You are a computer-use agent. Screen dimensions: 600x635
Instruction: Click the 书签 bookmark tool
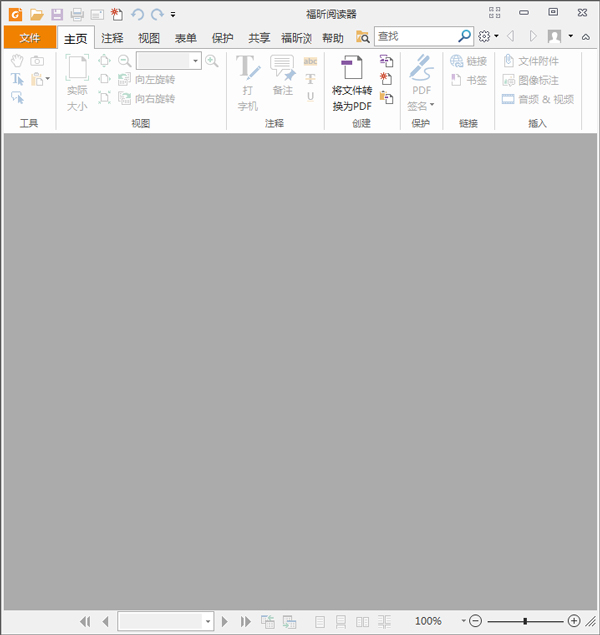468,80
